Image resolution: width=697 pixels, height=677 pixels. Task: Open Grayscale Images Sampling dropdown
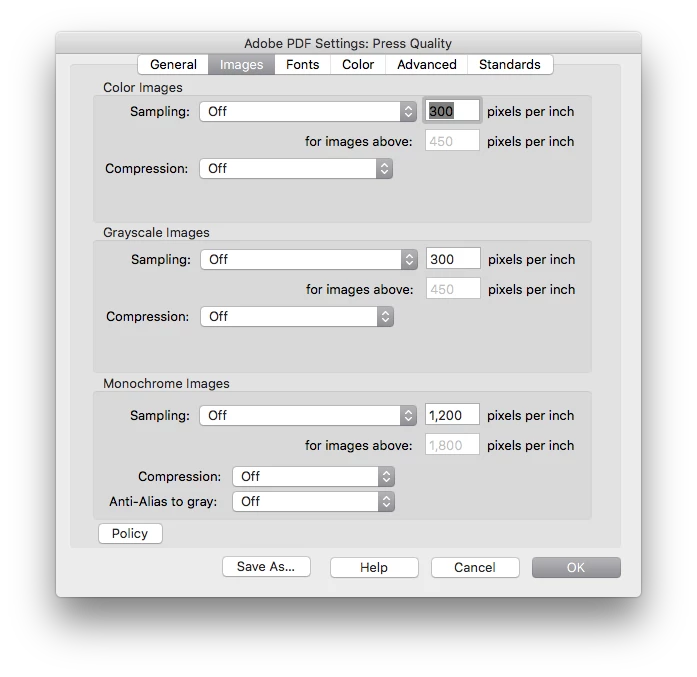(x=309, y=260)
